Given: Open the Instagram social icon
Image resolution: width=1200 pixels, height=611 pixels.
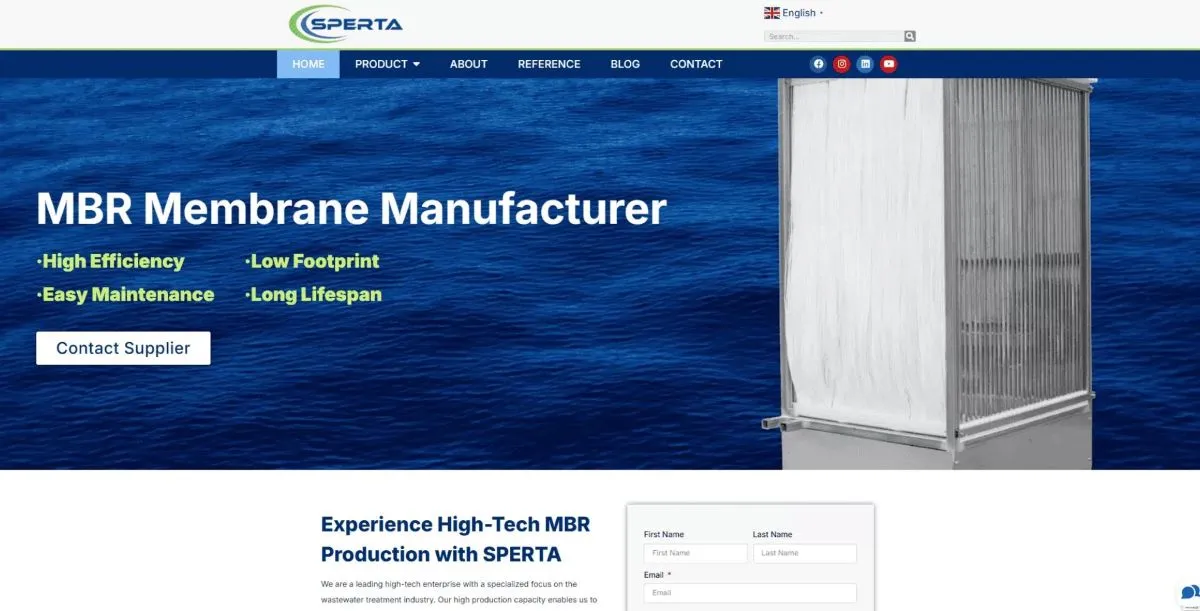Looking at the screenshot, I should click(x=841, y=63).
